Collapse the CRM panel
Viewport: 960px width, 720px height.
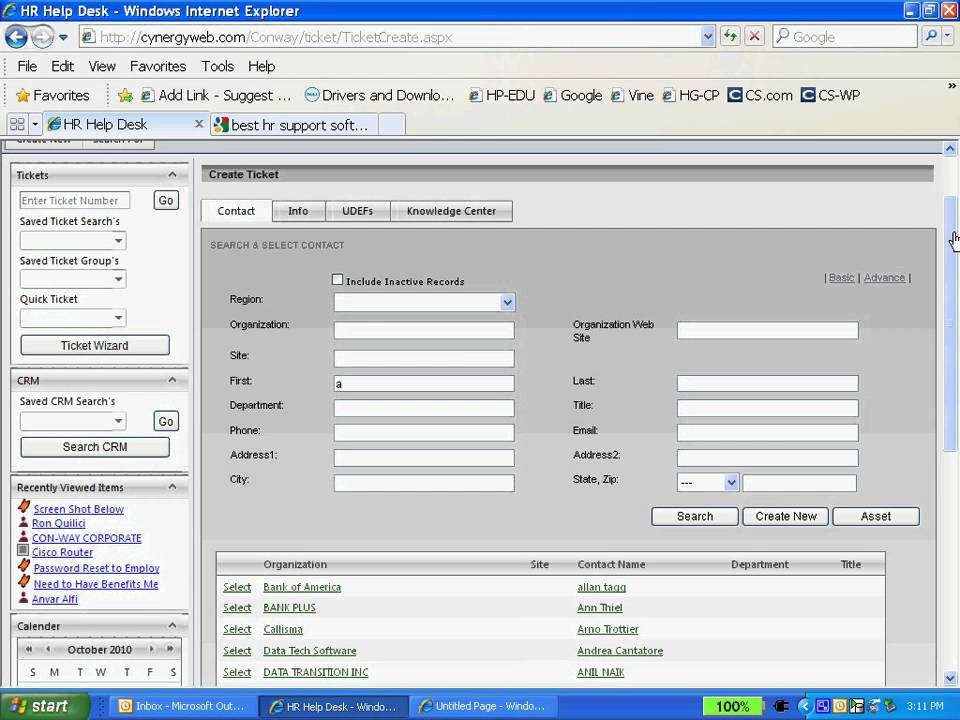point(173,380)
